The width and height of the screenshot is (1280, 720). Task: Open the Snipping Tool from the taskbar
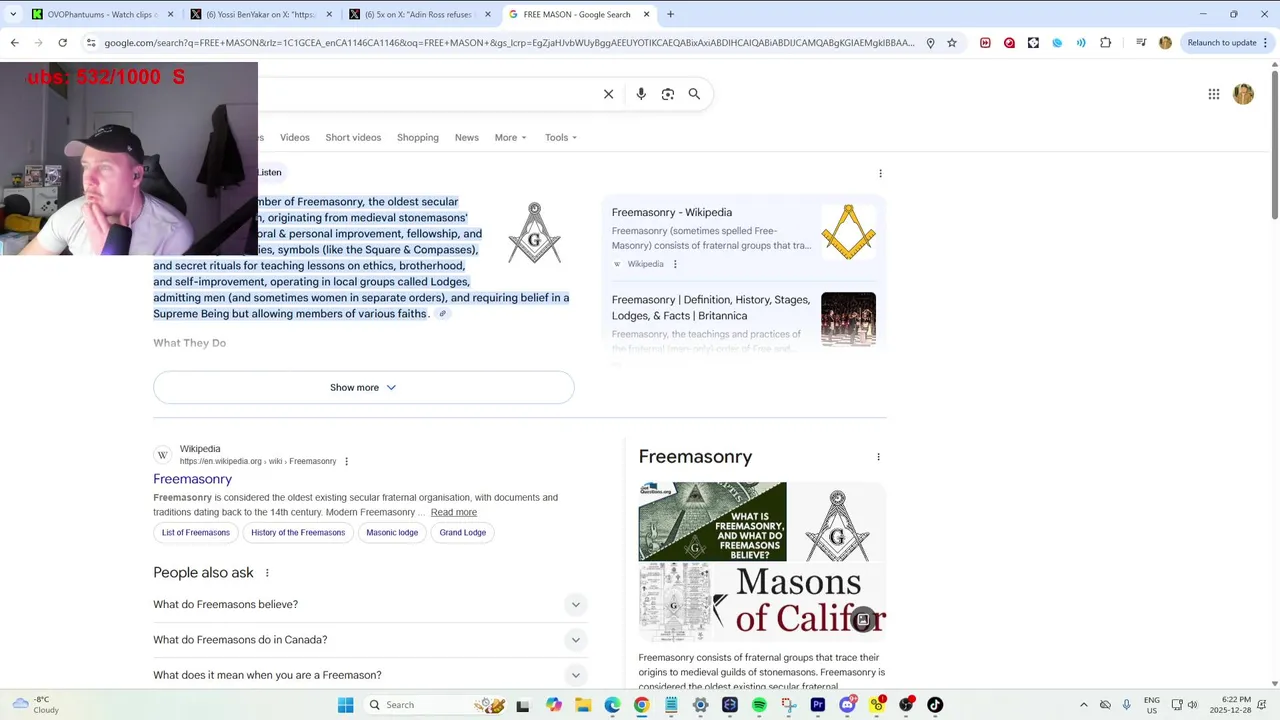789,705
